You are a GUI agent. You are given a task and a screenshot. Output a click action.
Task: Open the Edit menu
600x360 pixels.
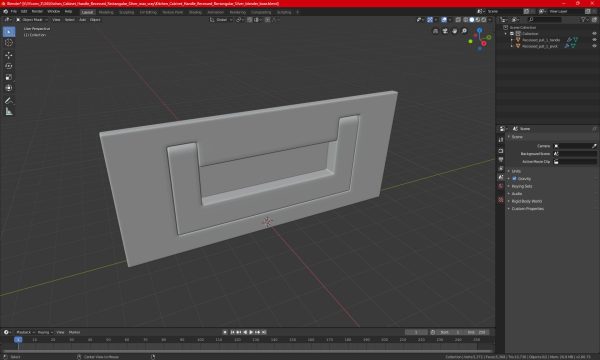coord(24,11)
